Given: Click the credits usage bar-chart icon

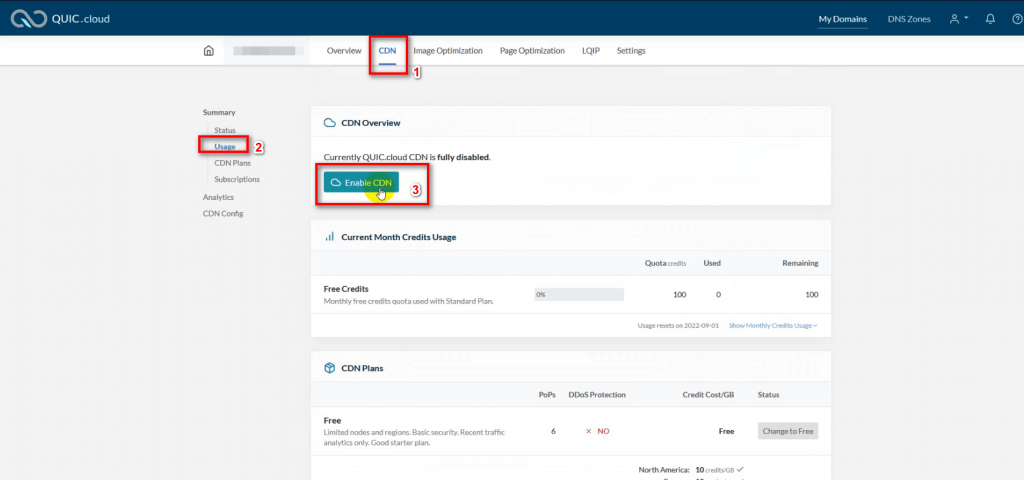Looking at the screenshot, I should (330, 236).
